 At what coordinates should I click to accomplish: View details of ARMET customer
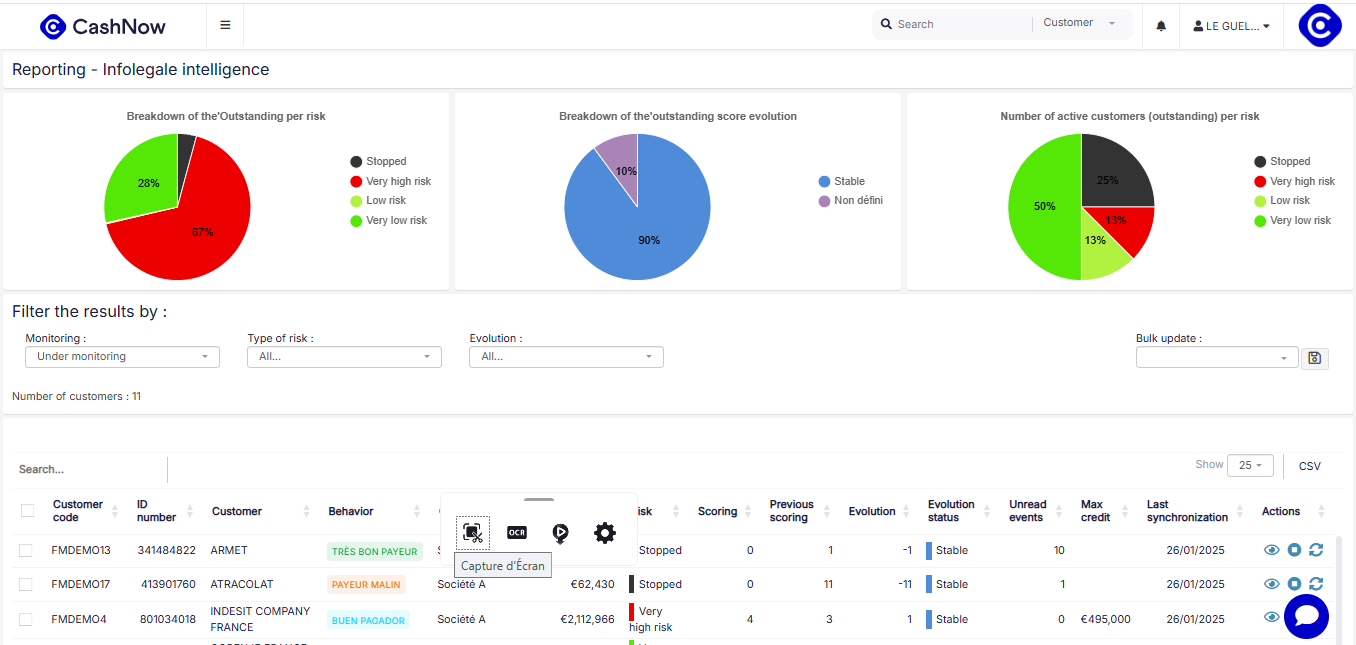point(1272,550)
